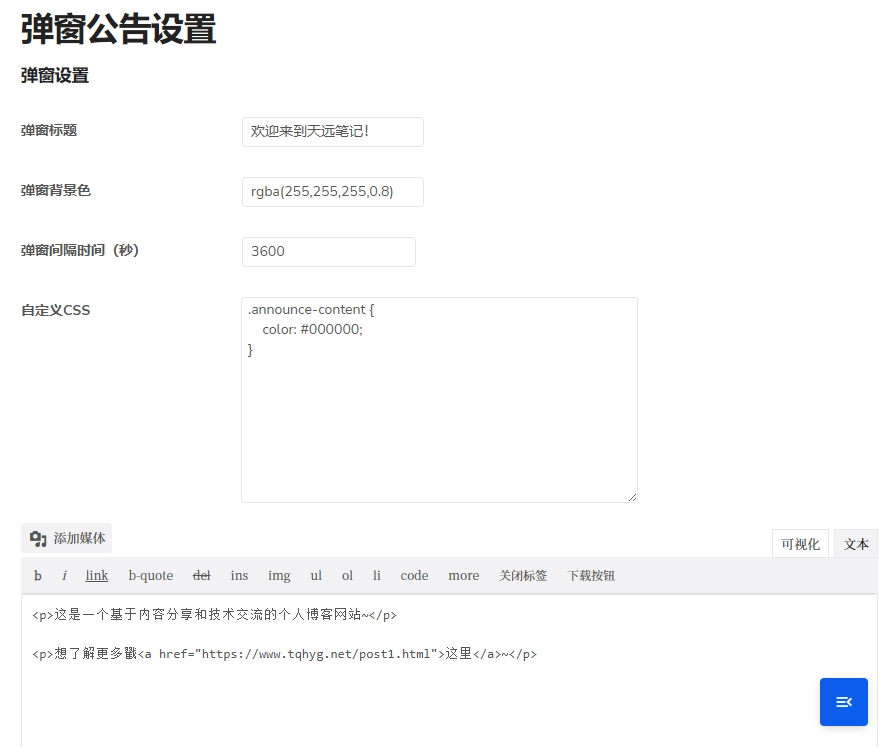Add a list item with li quicktag

click(377, 575)
